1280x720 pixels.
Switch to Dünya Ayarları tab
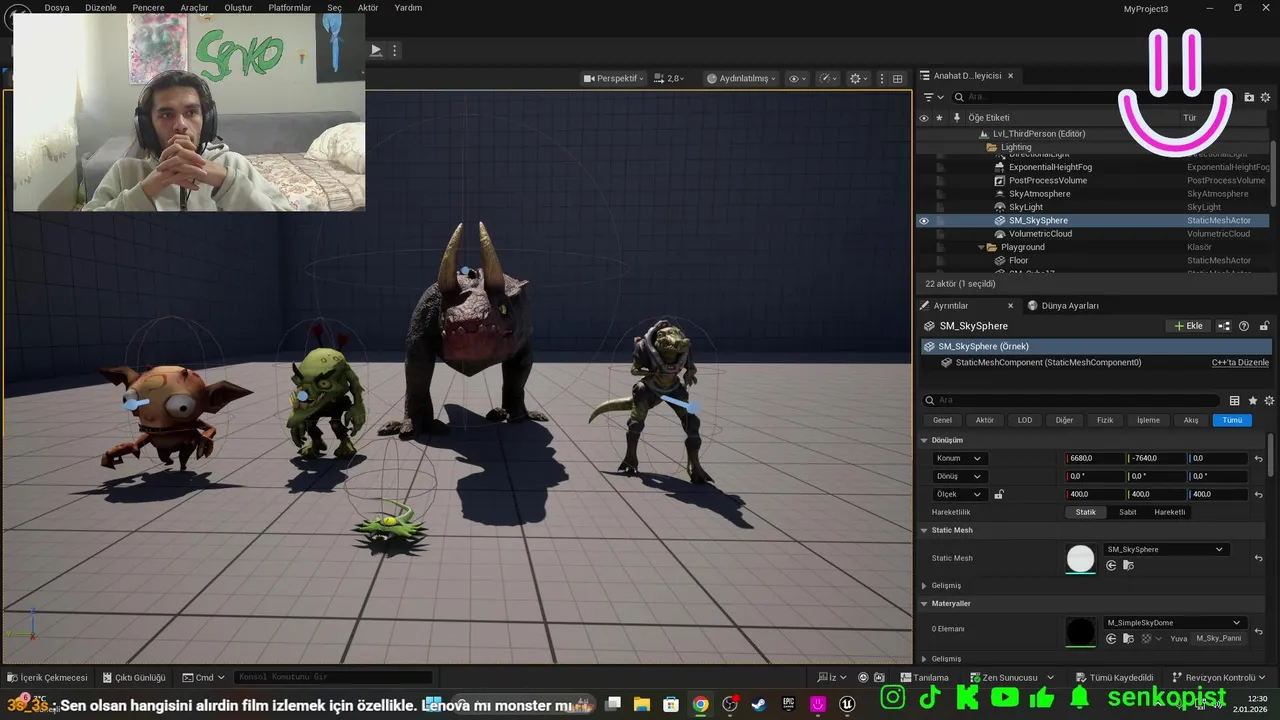(1063, 306)
